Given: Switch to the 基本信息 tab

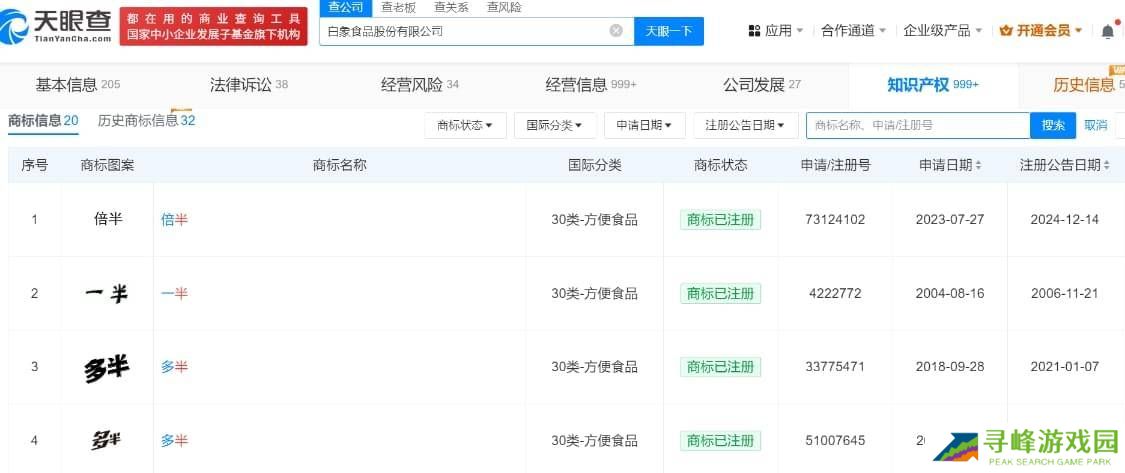Looking at the screenshot, I should pos(77,85).
